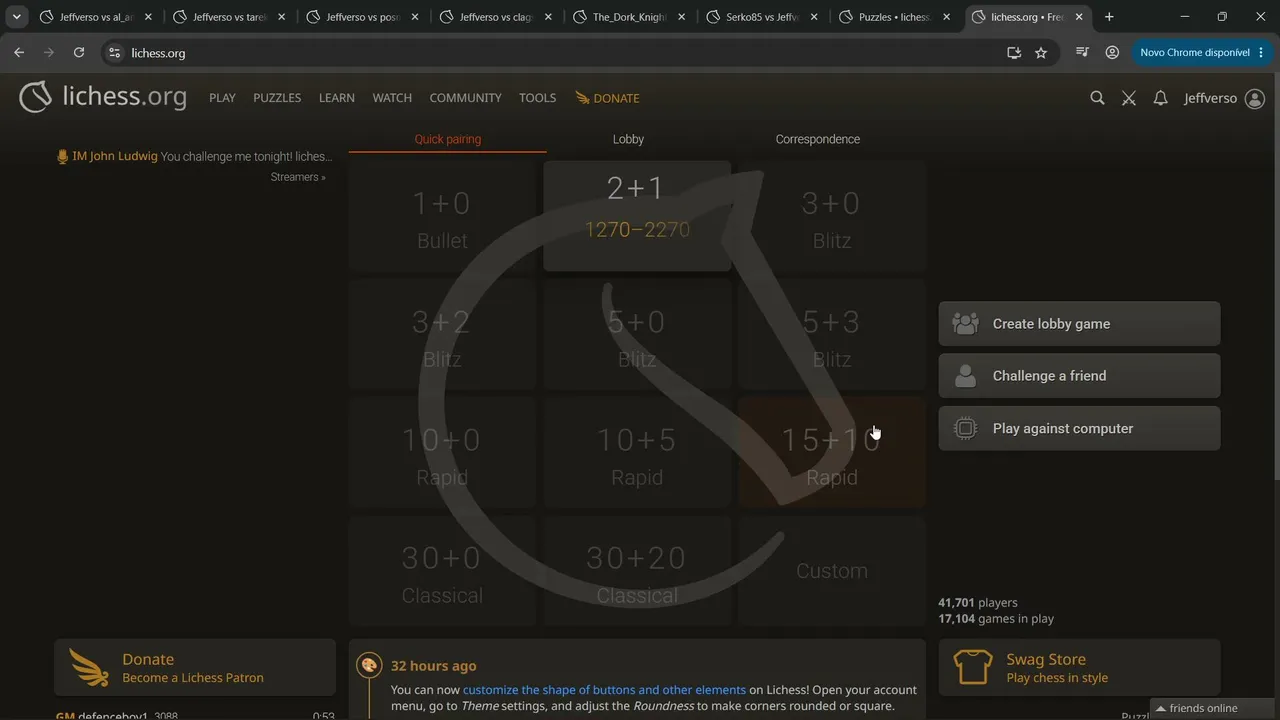Viewport: 1280px width, 720px height.
Task: Open the lichess site search magnifier
Action: 1097,98
